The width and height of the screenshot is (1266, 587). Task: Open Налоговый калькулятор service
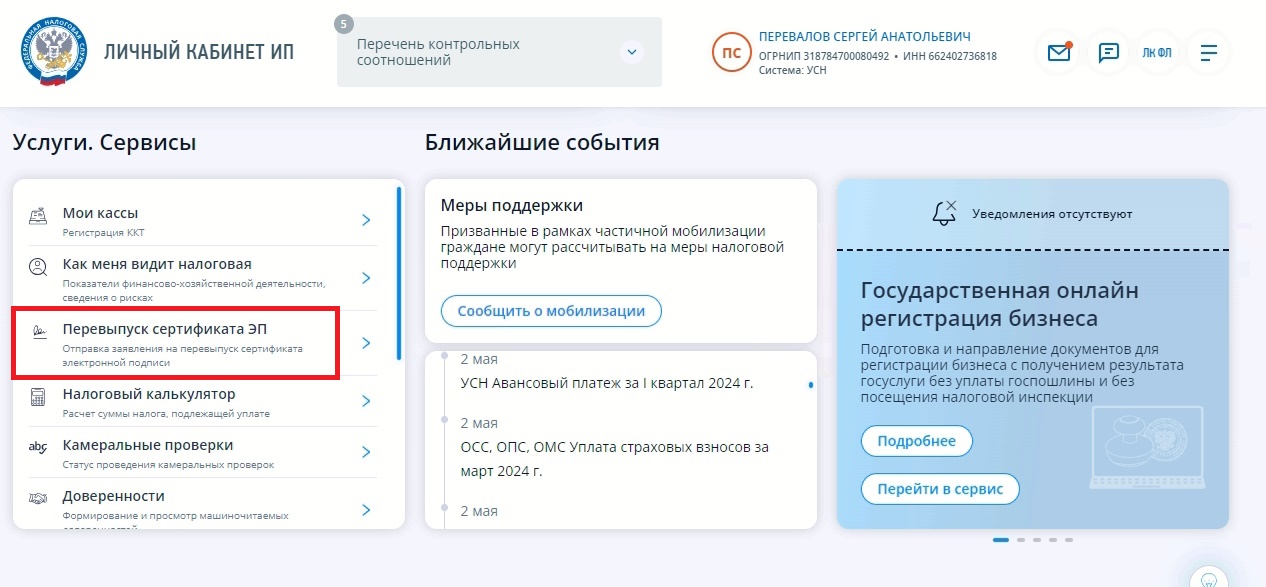click(201, 401)
